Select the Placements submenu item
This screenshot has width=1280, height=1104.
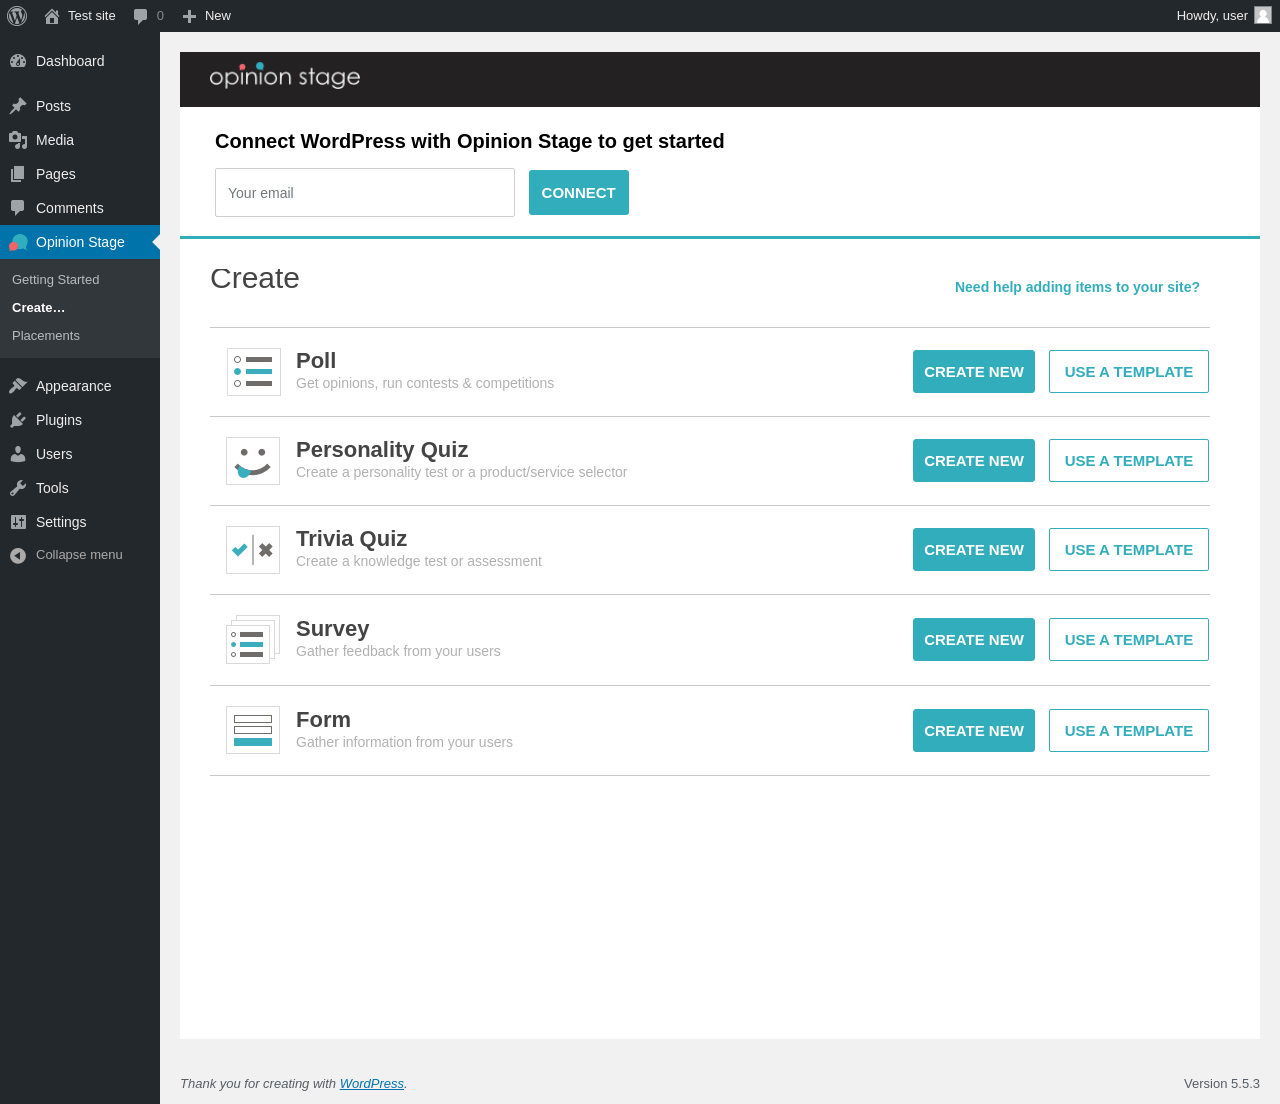[46, 336]
